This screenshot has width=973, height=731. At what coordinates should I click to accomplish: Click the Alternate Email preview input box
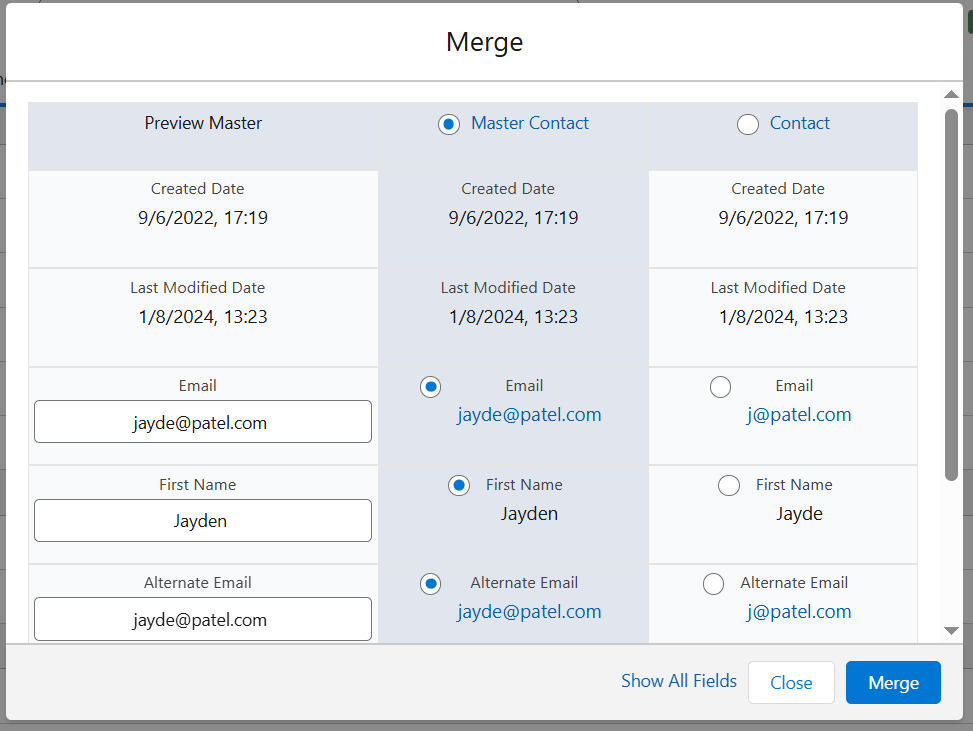(x=203, y=619)
